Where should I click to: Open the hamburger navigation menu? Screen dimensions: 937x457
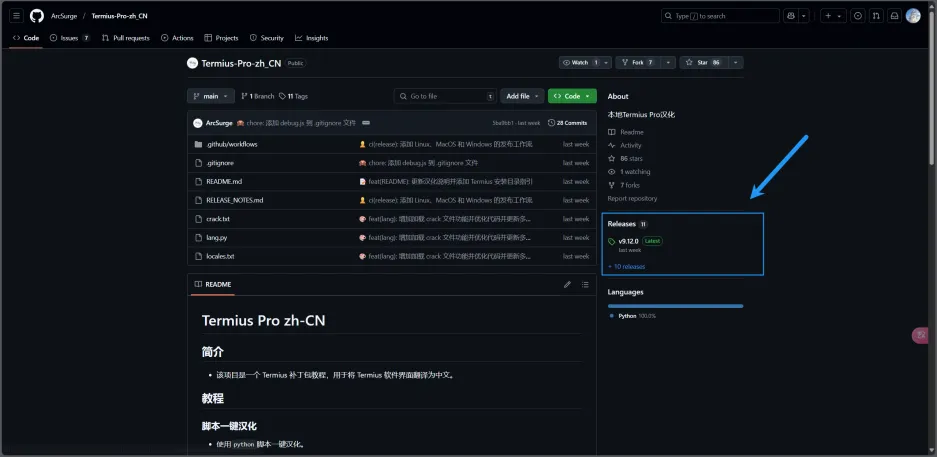click(x=17, y=16)
